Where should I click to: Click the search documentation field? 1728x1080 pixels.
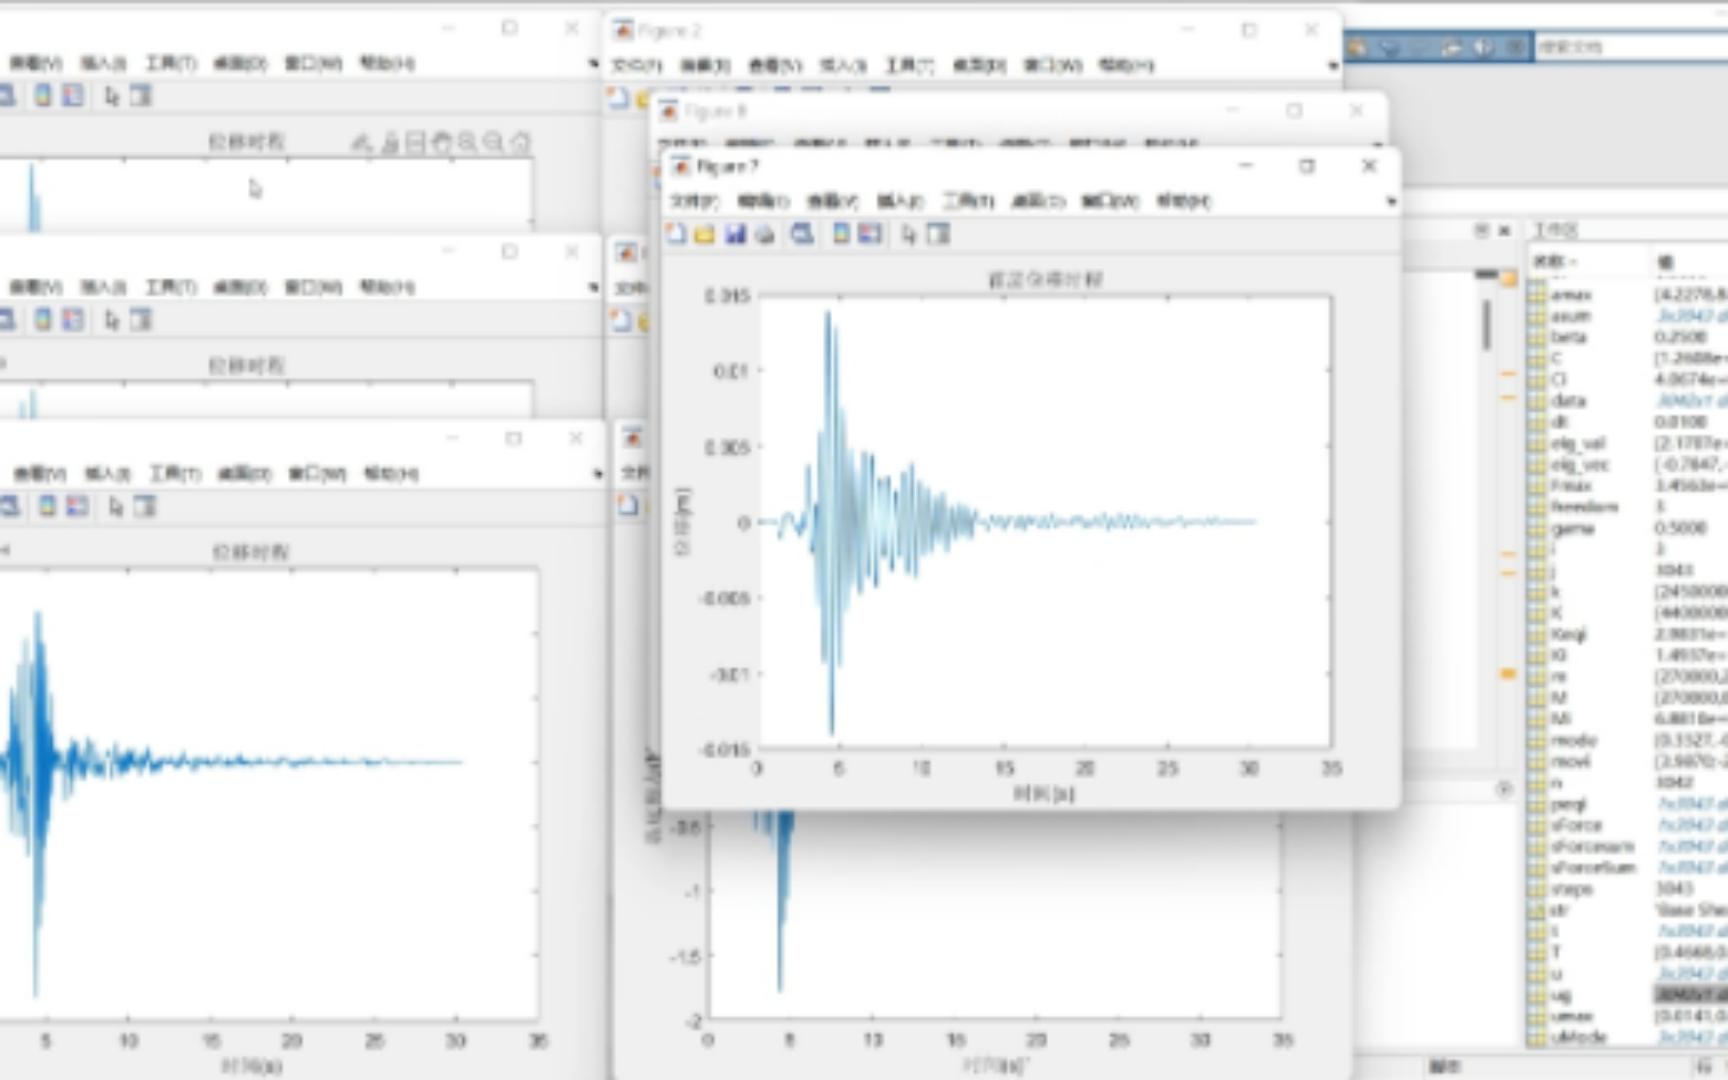tap(1630, 47)
